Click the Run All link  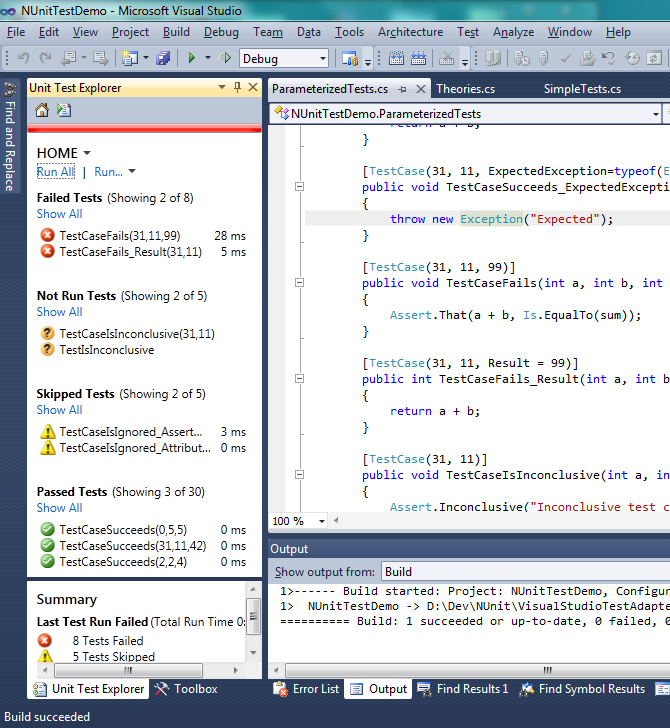tap(56, 172)
